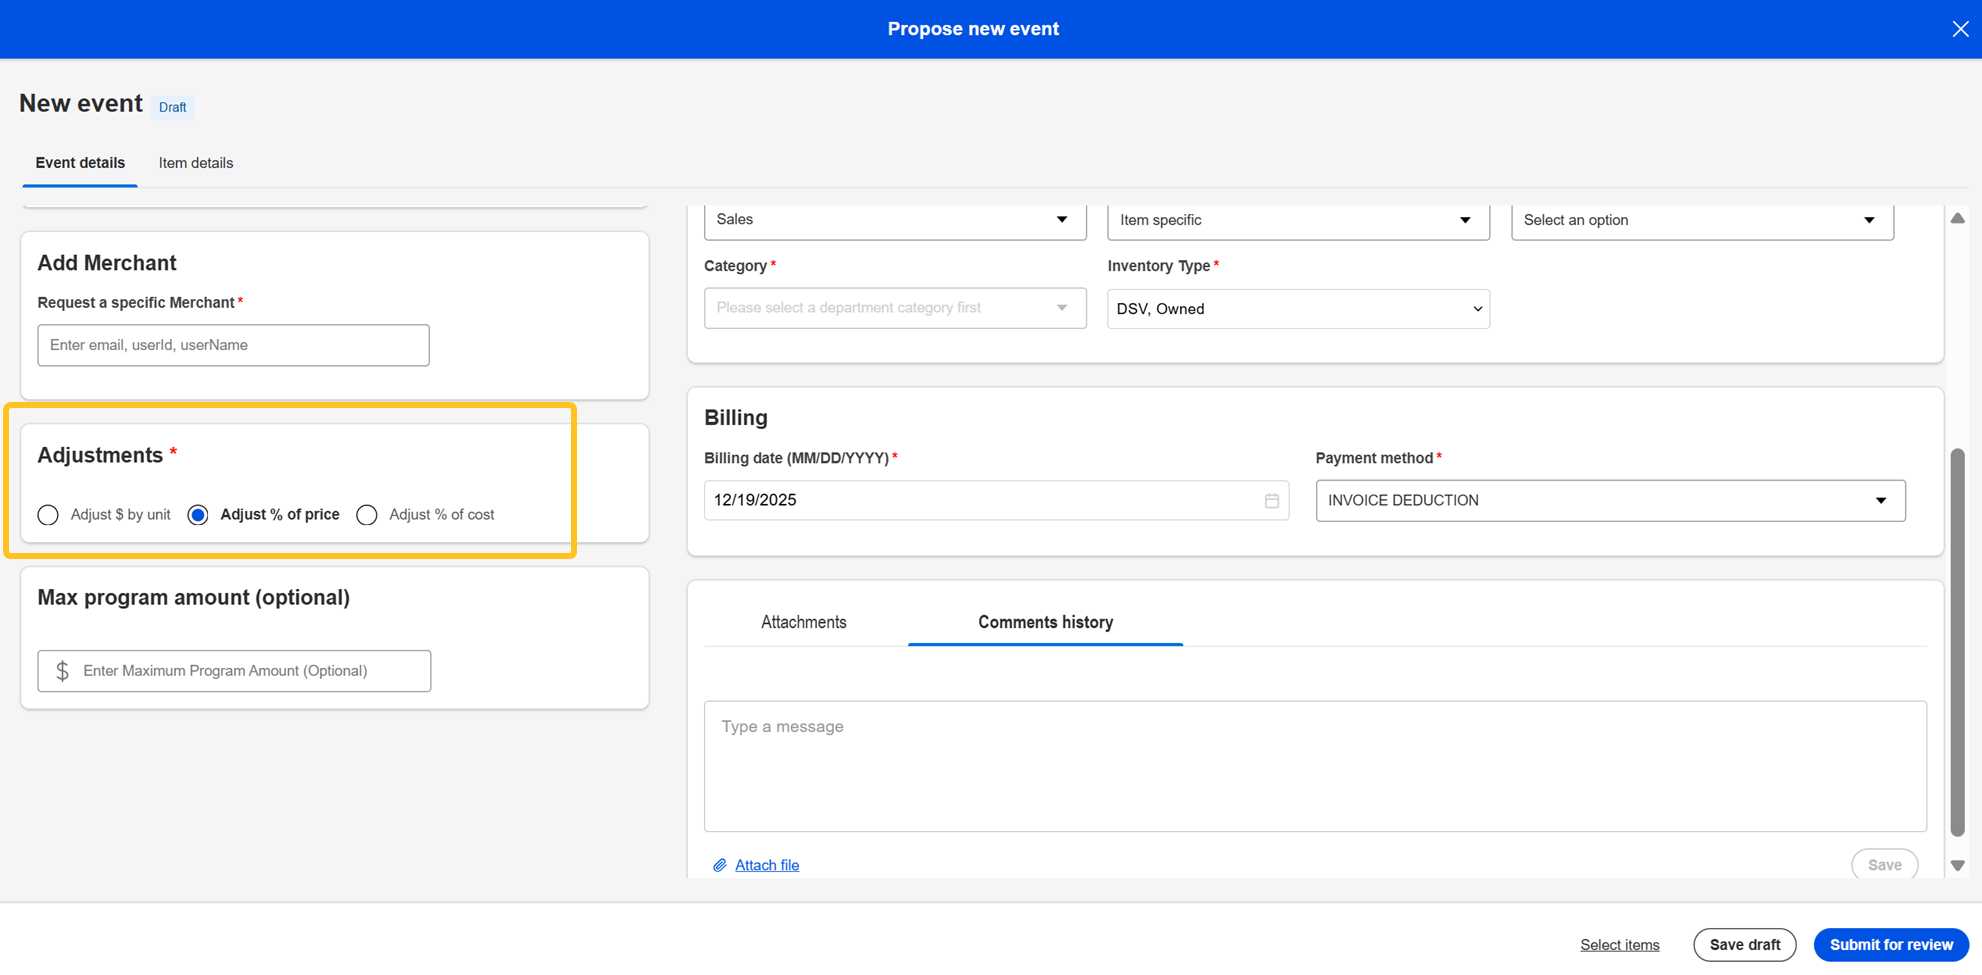Screen dimensions: 1982x975
Task: Expand the Payment method dropdown
Action: (1609, 501)
